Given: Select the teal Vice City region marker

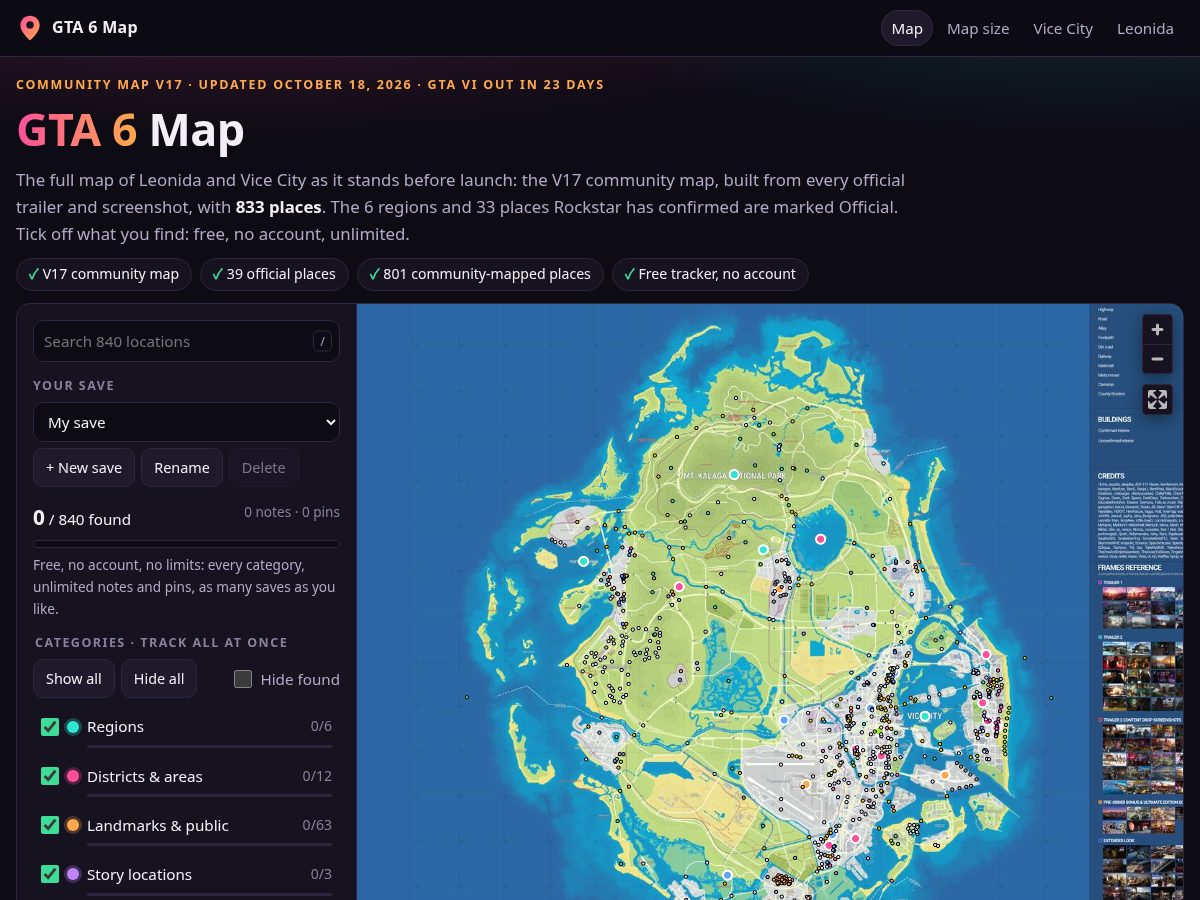Looking at the screenshot, I should pos(925,716).
